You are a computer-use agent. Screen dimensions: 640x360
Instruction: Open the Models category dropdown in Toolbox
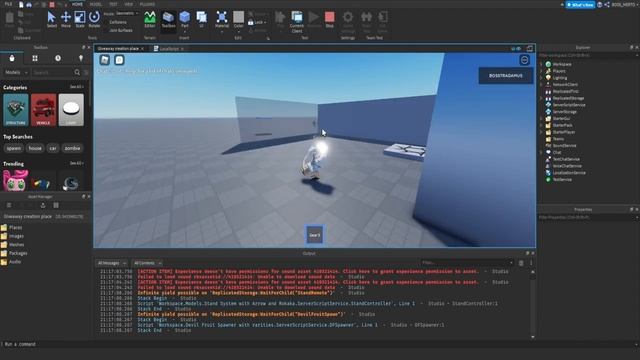click(16, 72)
